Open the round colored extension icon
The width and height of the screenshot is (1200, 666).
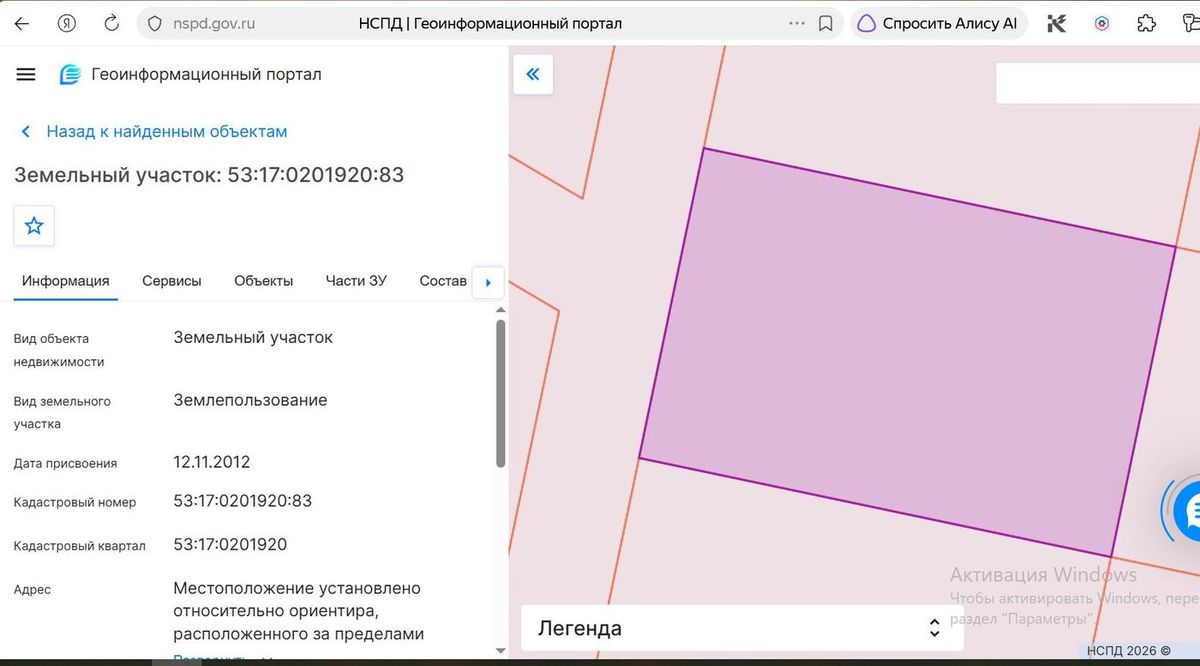point(1102,23)
